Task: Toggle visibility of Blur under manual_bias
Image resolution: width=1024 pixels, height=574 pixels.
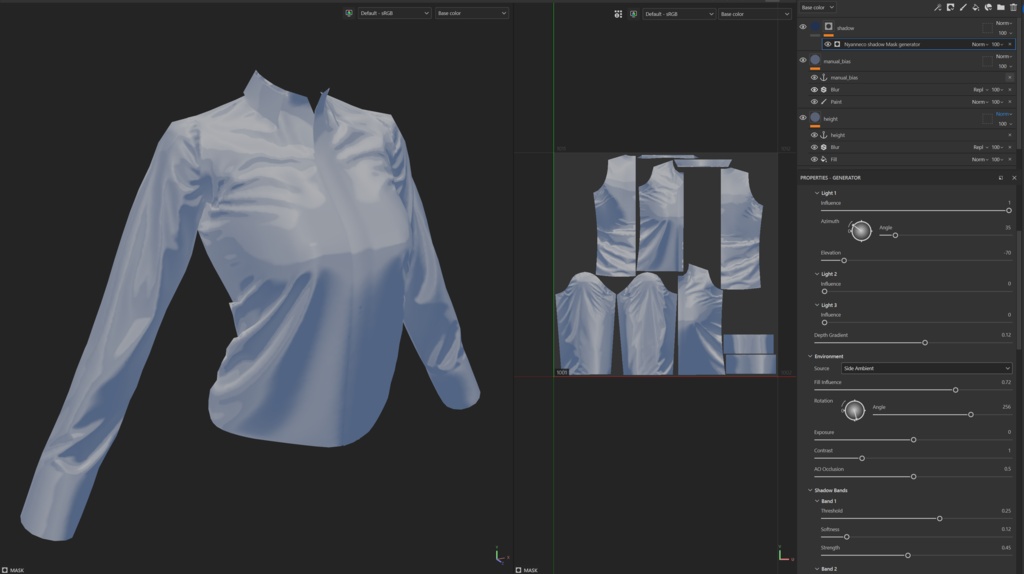Action: pyautogui.click(x=814, y=89)
